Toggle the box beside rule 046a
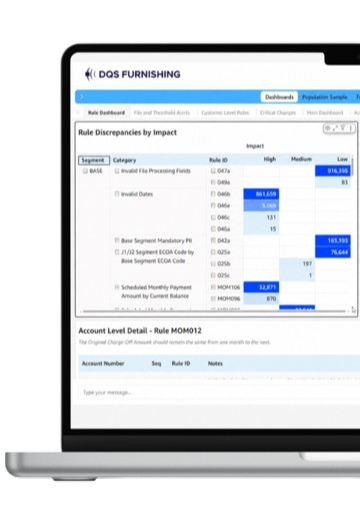Screen dimensions: 360x520 pos(213,229)
